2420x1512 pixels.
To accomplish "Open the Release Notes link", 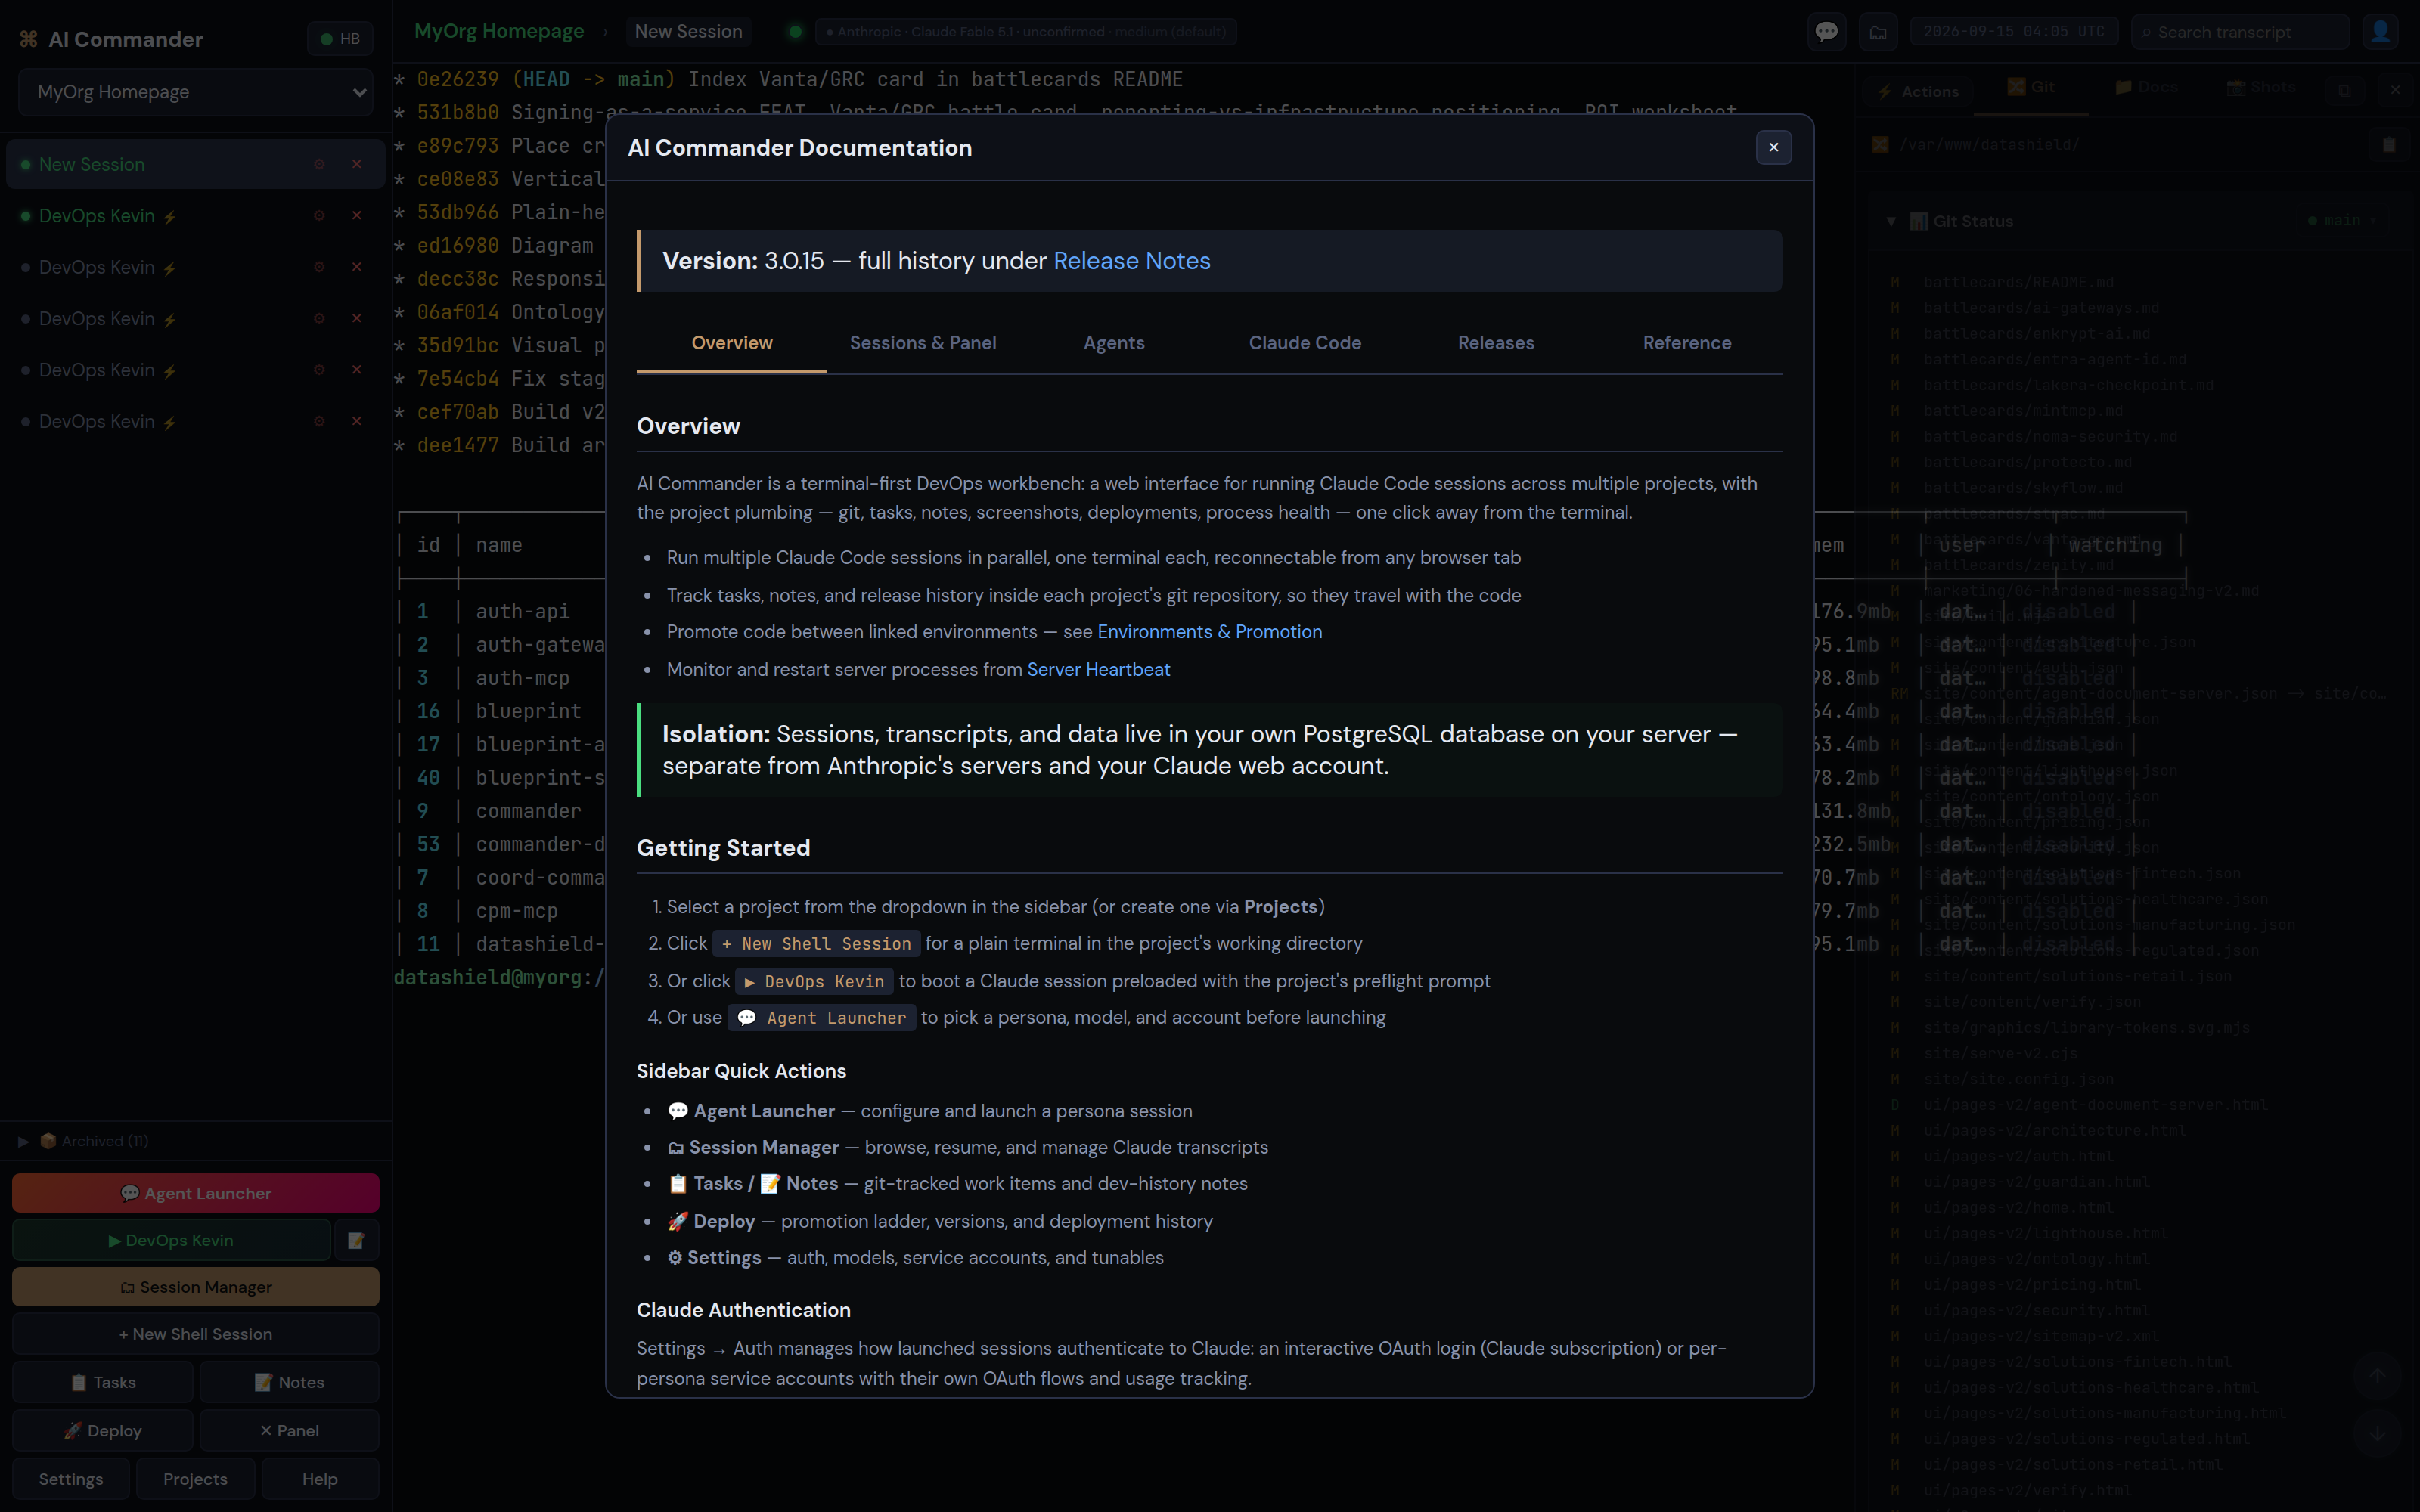I will click(x=1131, y=261).
